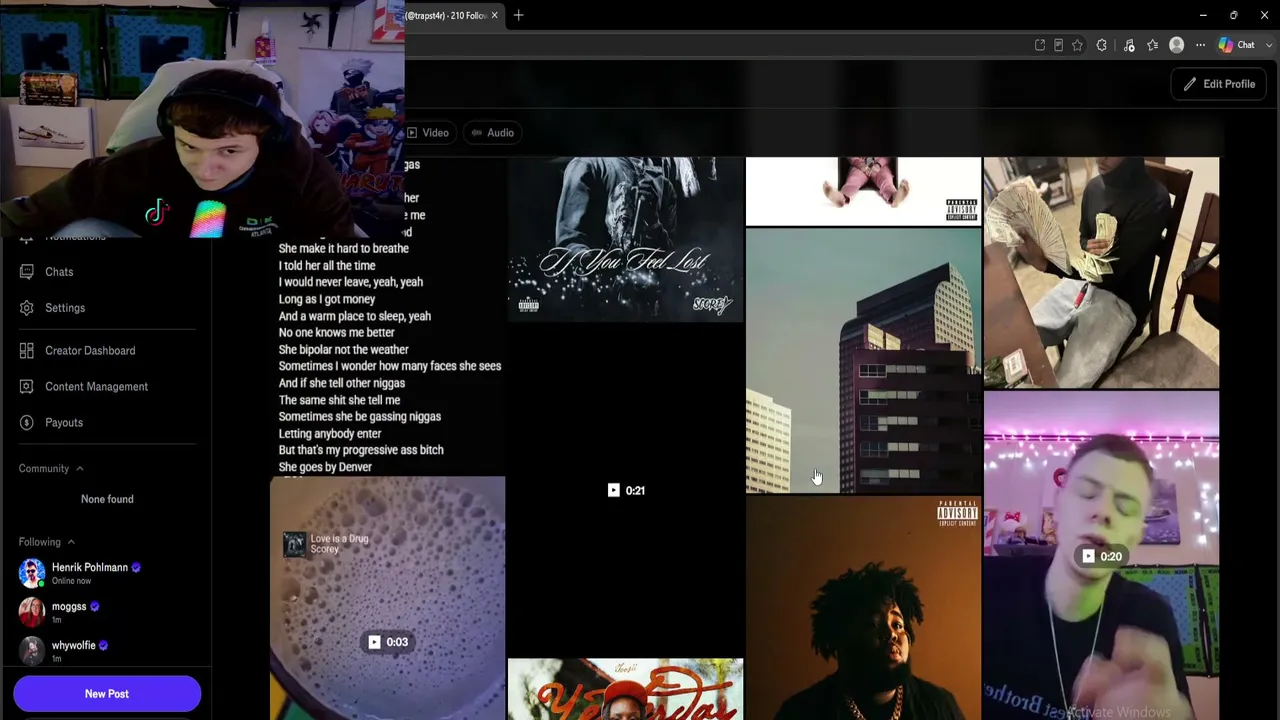Click Henrik Pohlmann's avatar
Viewport: 1280px width, 720px height.
point(32,573)
